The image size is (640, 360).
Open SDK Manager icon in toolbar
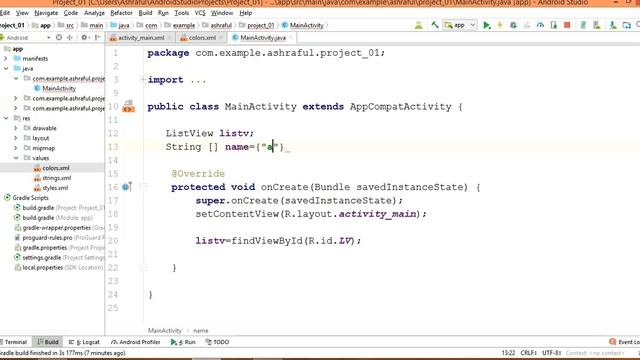click(x=613, y=25)
